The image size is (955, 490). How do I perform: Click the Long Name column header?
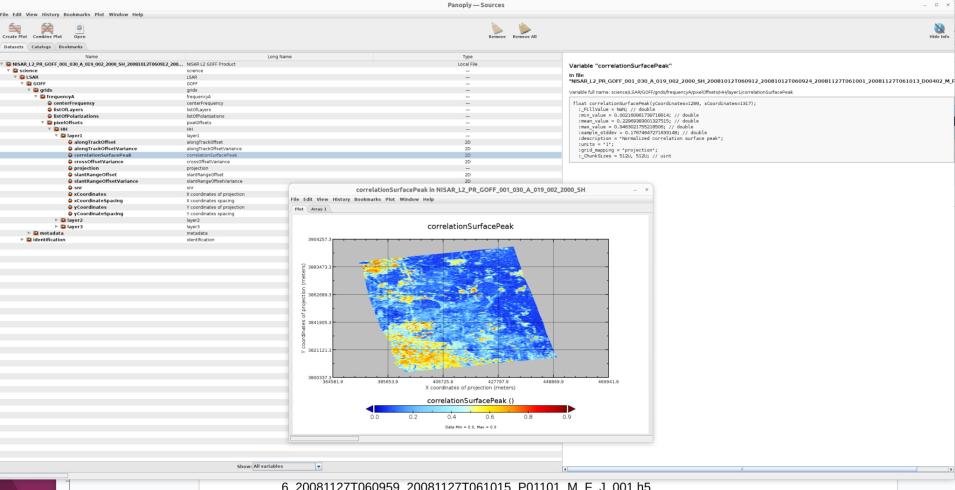[280, 57]
